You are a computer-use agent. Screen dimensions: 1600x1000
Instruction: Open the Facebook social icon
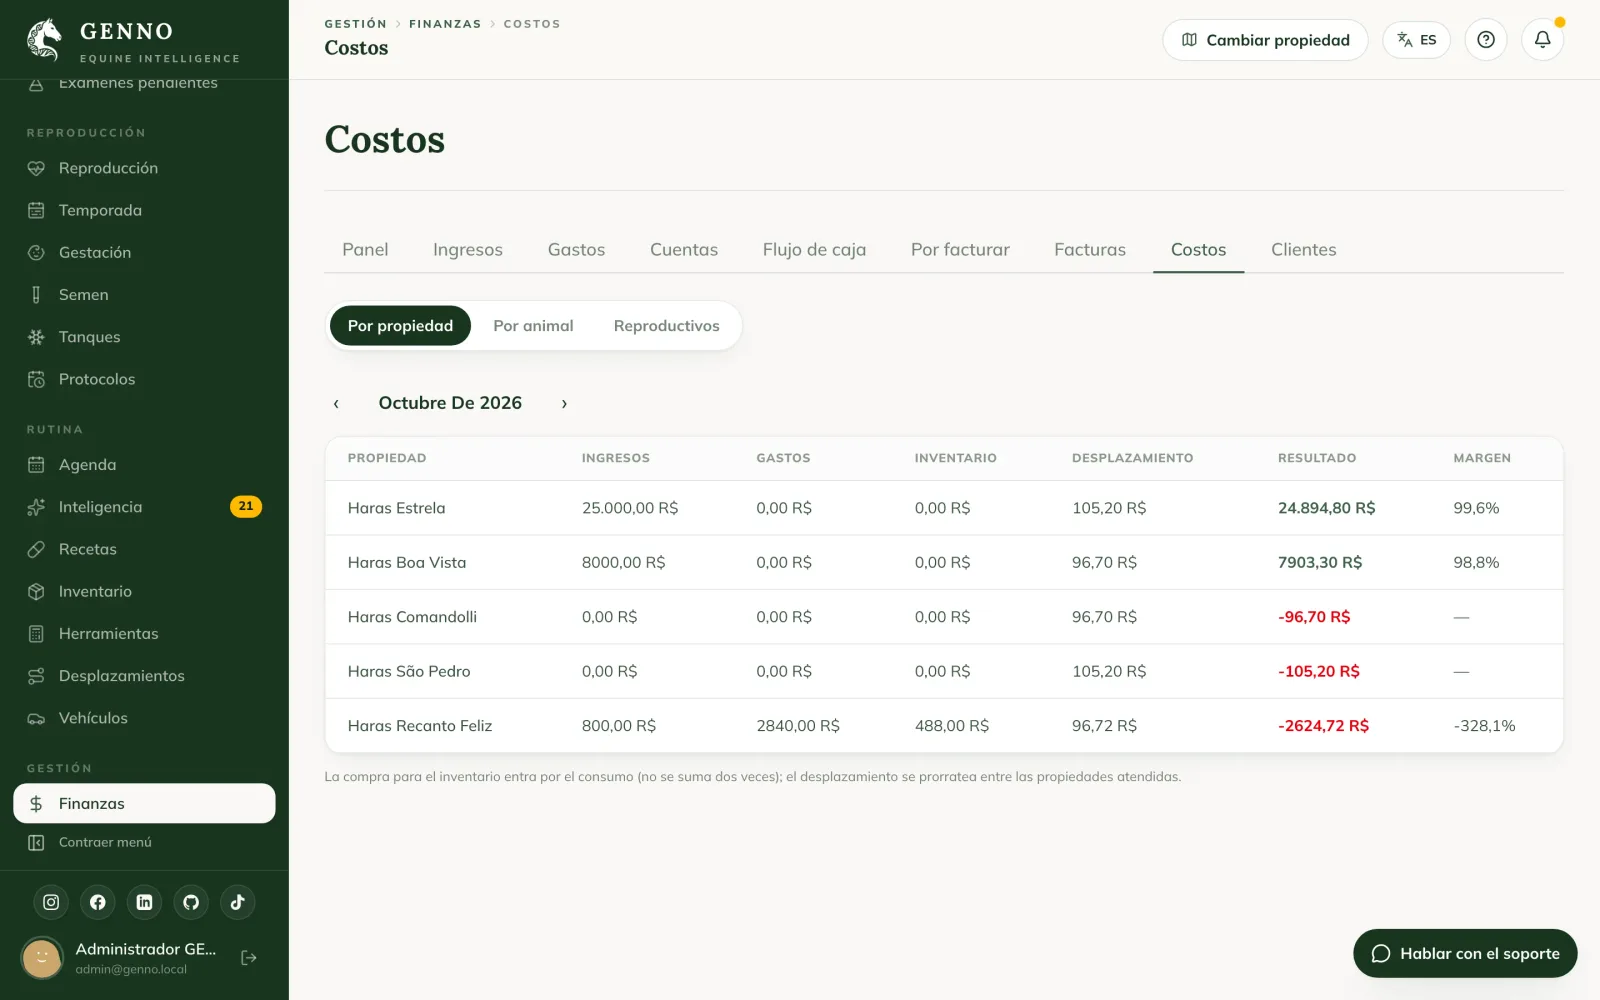point(98,902)
